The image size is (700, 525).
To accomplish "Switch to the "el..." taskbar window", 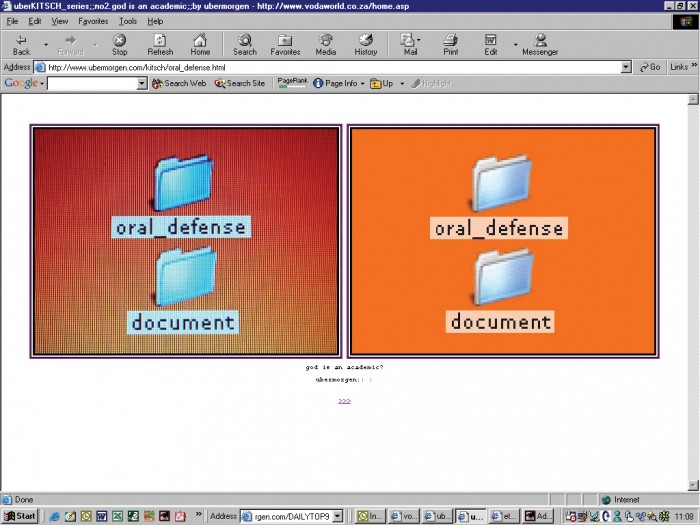I will (504, 517).
